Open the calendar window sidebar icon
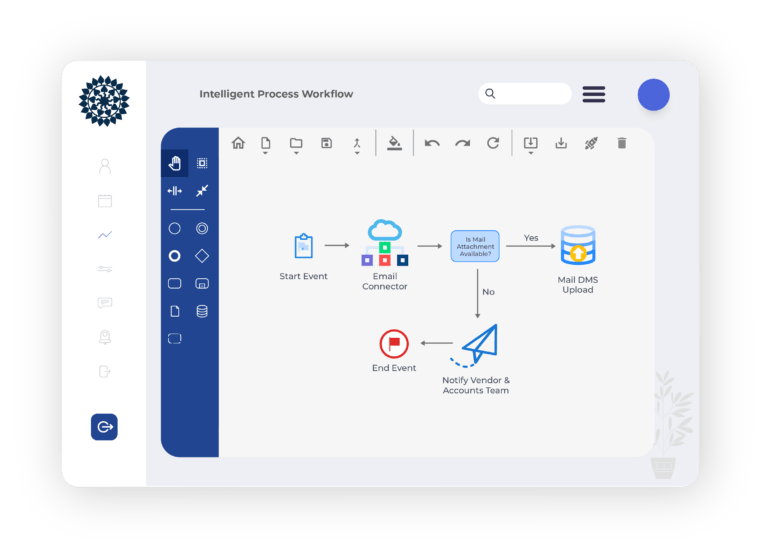Image resolution: width=768 pixels, height=556 pixels. click(105, 201)
